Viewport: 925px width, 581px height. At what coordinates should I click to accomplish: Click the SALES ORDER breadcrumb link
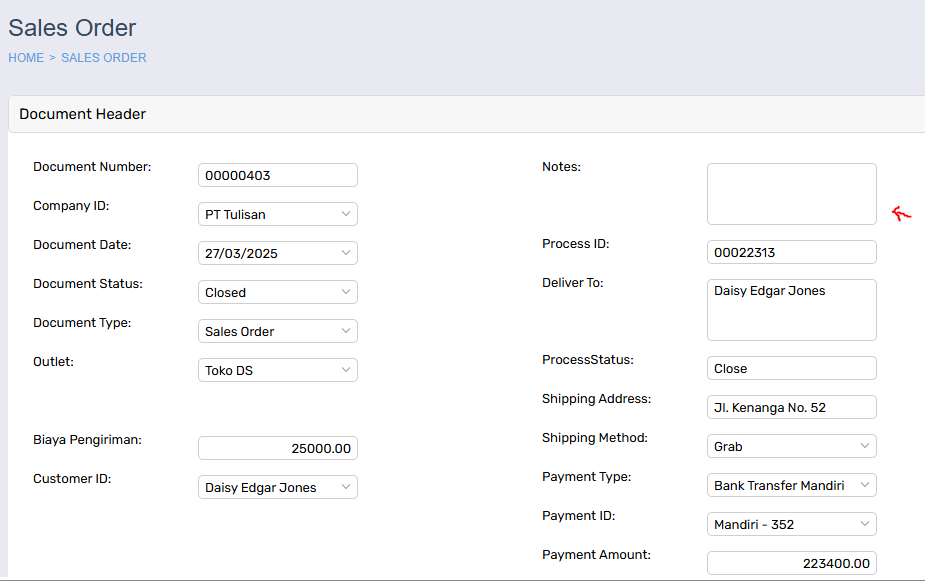[x=104, y=58]
